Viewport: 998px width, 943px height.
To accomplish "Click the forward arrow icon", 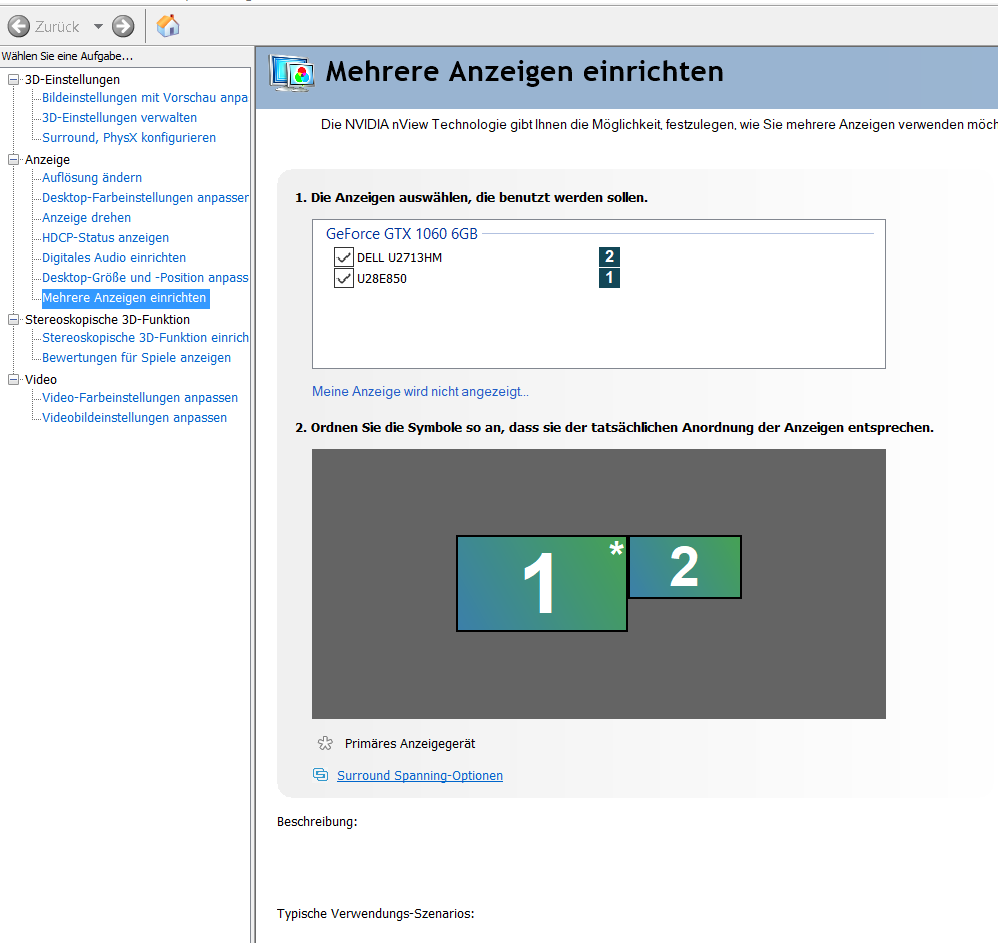I will (123, 26).
